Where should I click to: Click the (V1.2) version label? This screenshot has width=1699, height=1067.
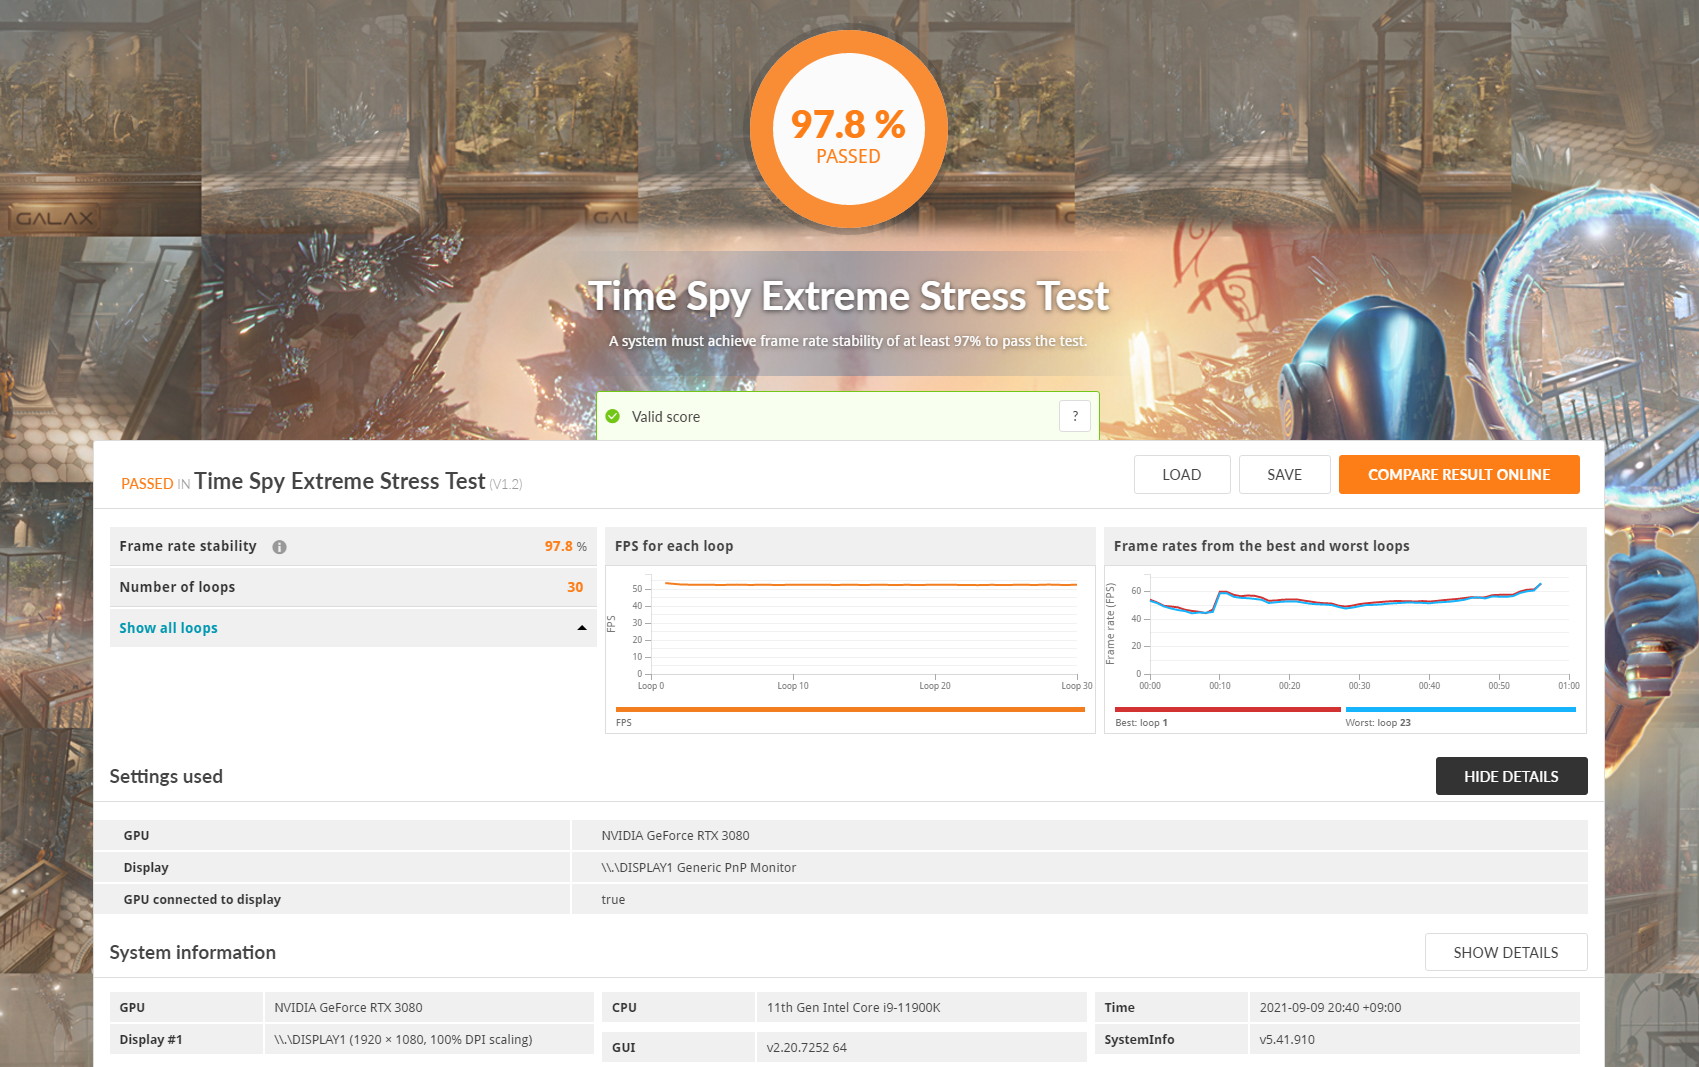point(506,484)
